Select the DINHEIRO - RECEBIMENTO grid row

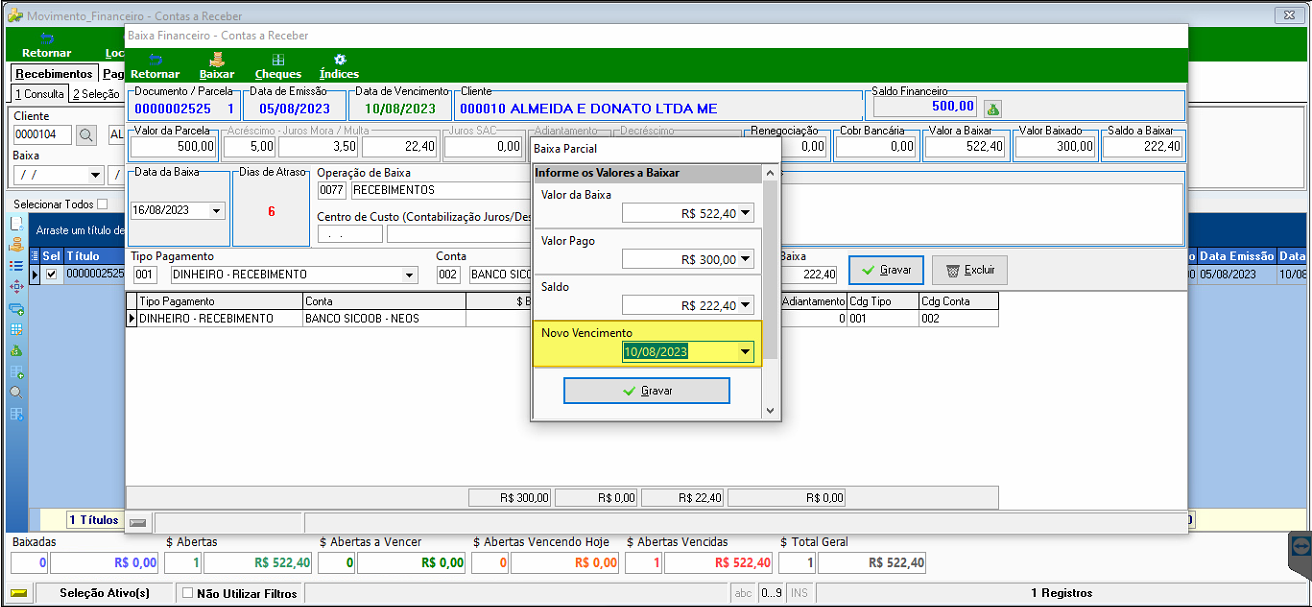(x=562, y=318)
